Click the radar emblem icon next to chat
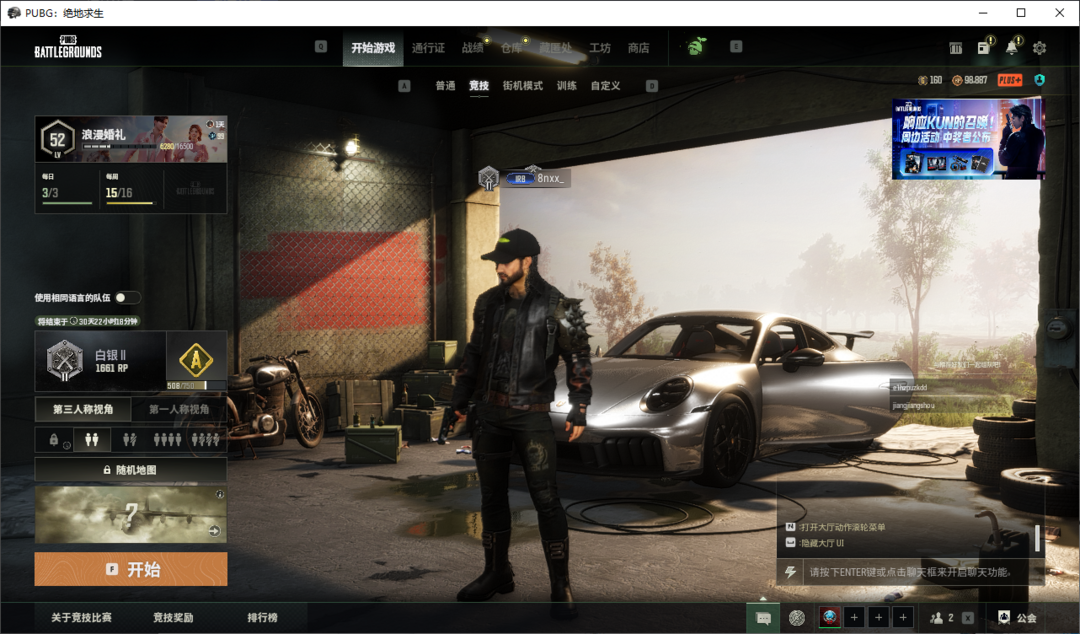Screen dimensions: 1080x634 click(x=797, y=617)
